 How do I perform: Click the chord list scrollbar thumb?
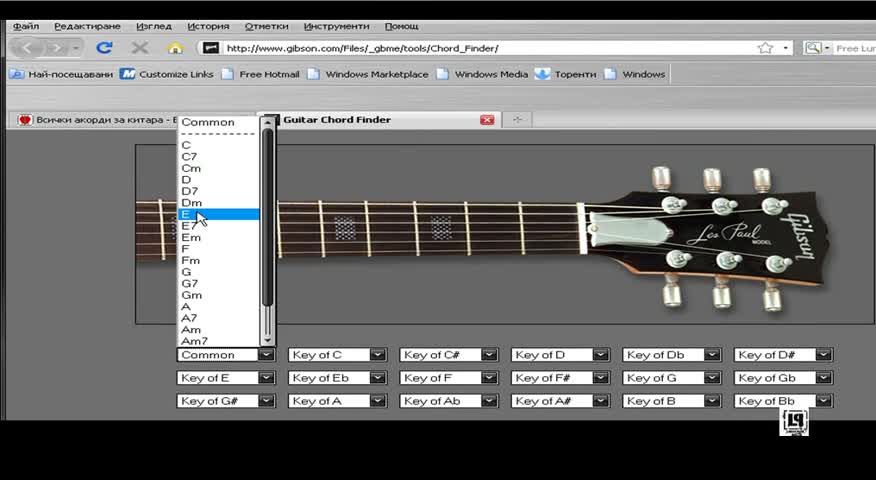coord(267,218)
